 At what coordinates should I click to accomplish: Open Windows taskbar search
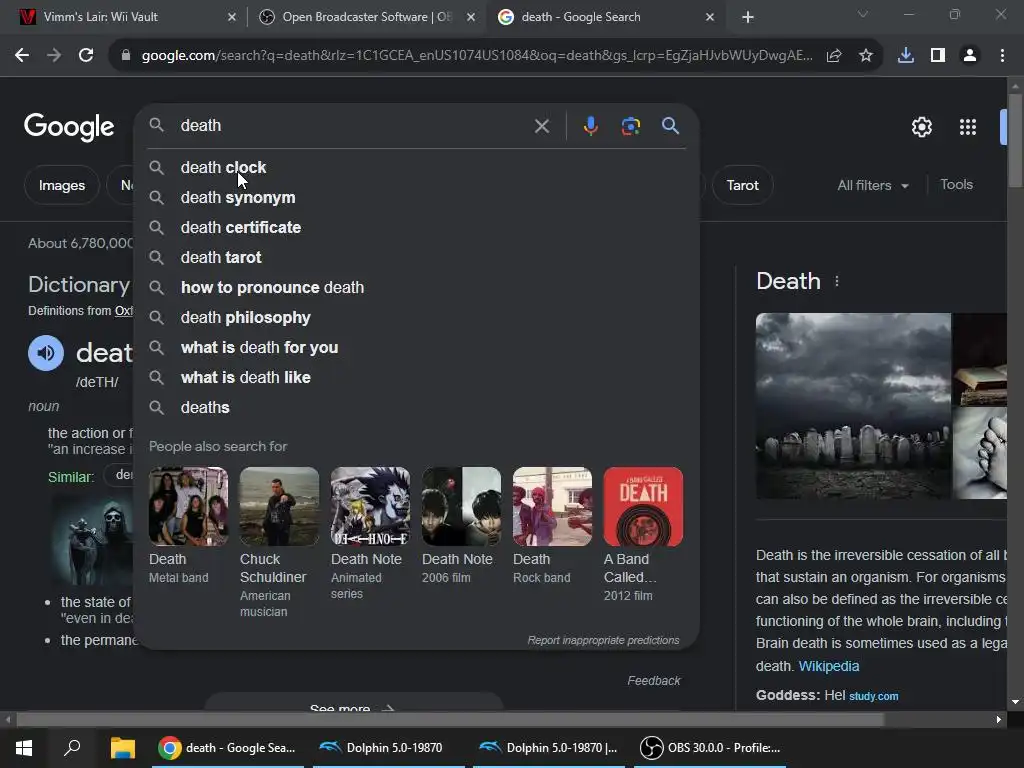(72, 748)
